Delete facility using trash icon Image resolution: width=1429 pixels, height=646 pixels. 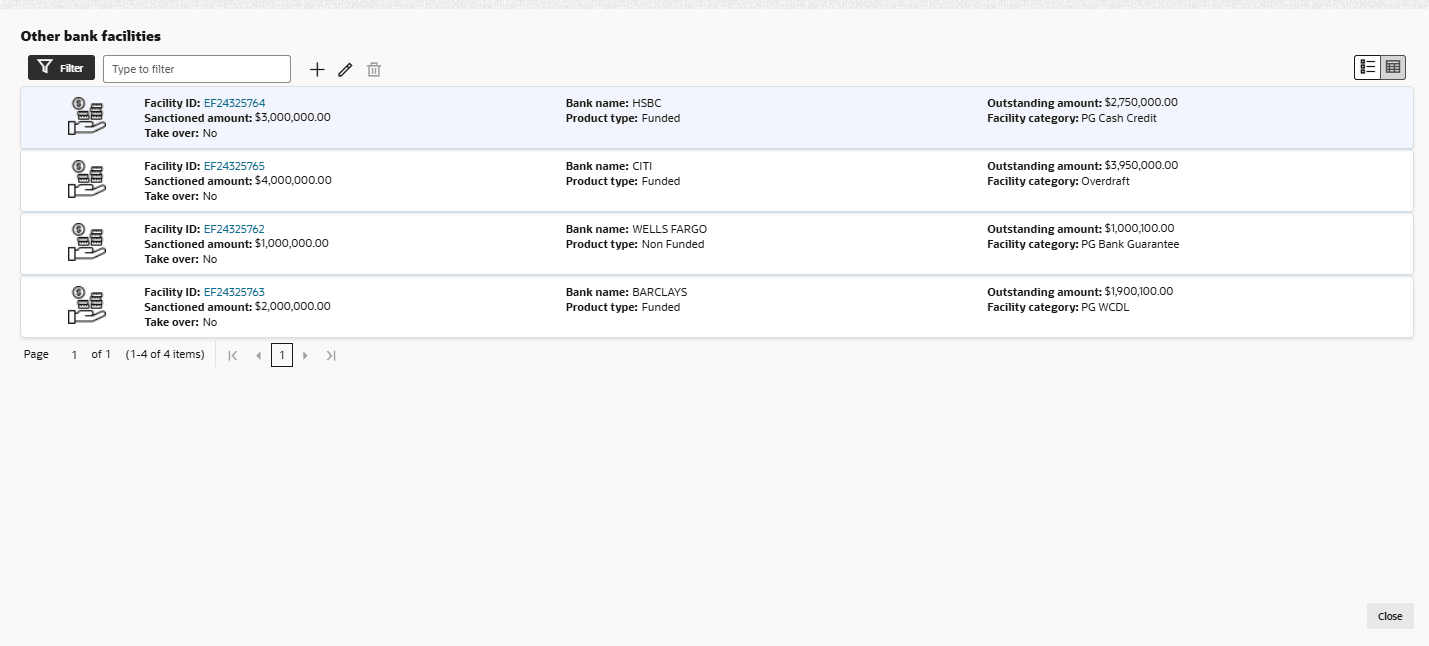pyautogui.click(x=374, y=69)
